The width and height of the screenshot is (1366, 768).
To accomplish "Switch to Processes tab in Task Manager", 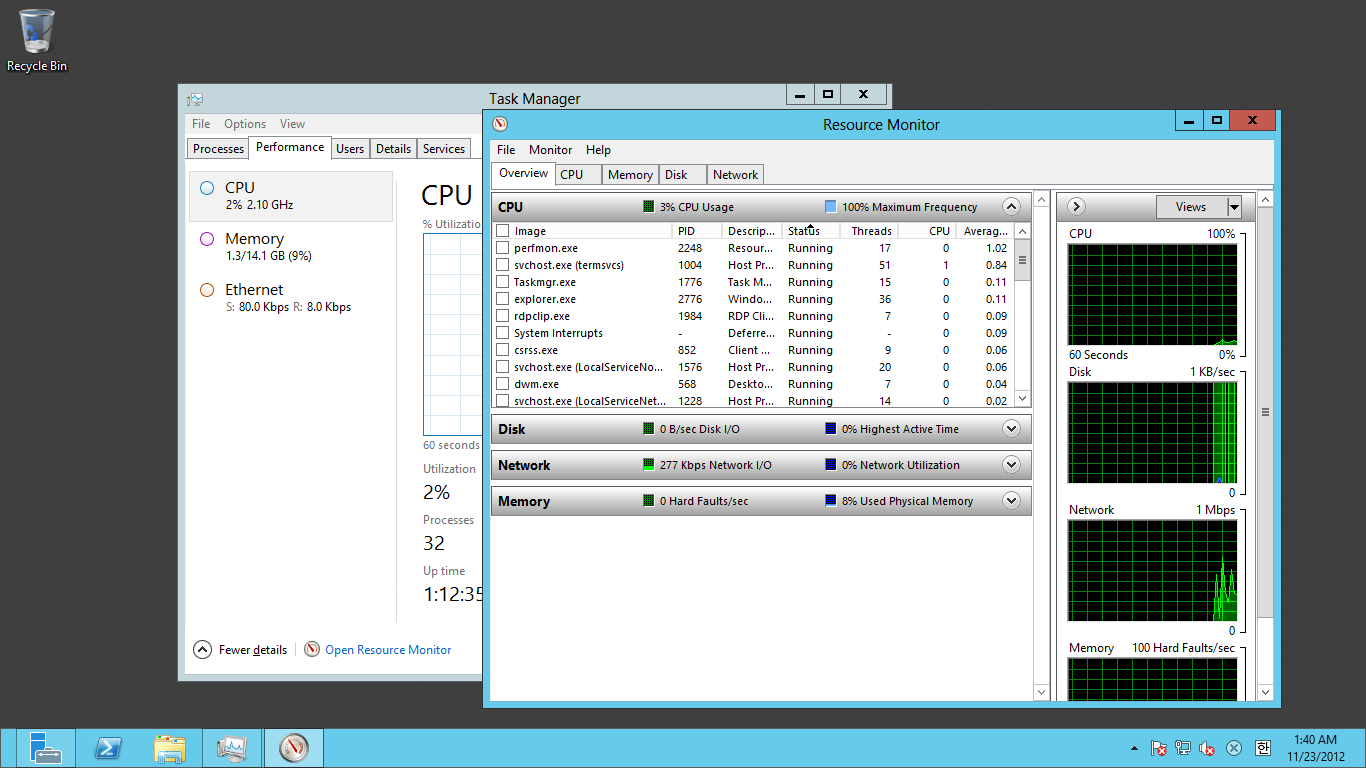I will 218,149.
